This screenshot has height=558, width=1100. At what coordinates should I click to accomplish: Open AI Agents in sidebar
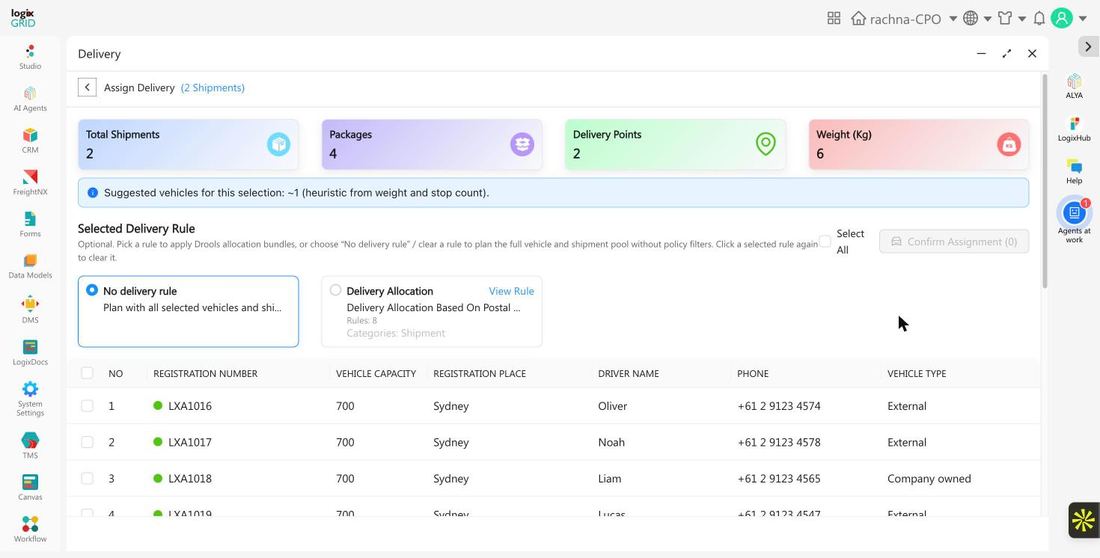30,99
